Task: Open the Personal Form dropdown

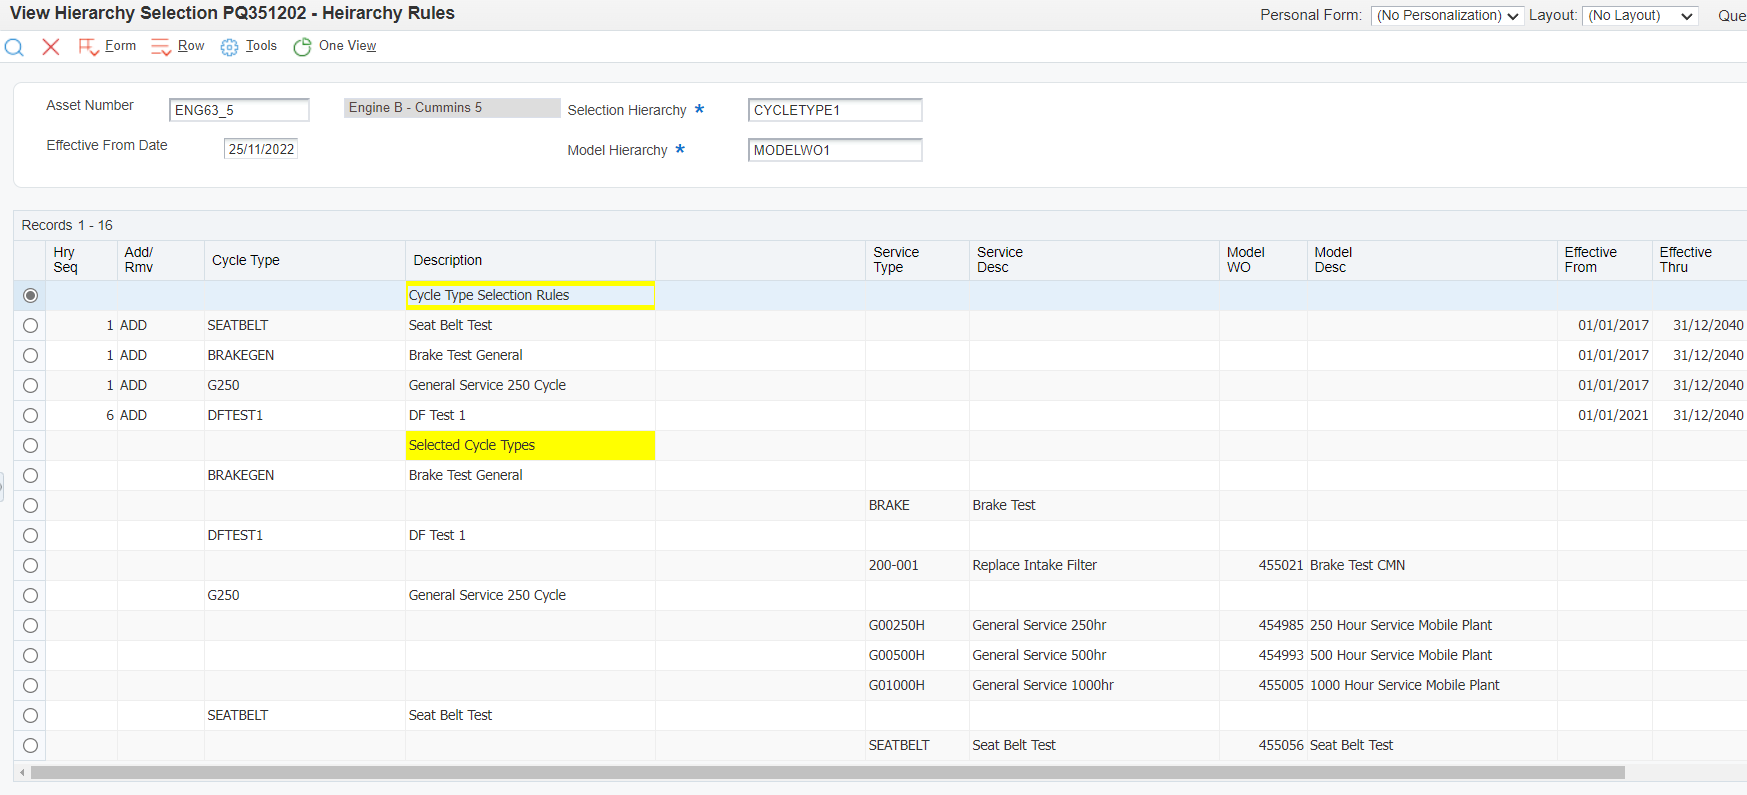Action: pos(1447,16)
